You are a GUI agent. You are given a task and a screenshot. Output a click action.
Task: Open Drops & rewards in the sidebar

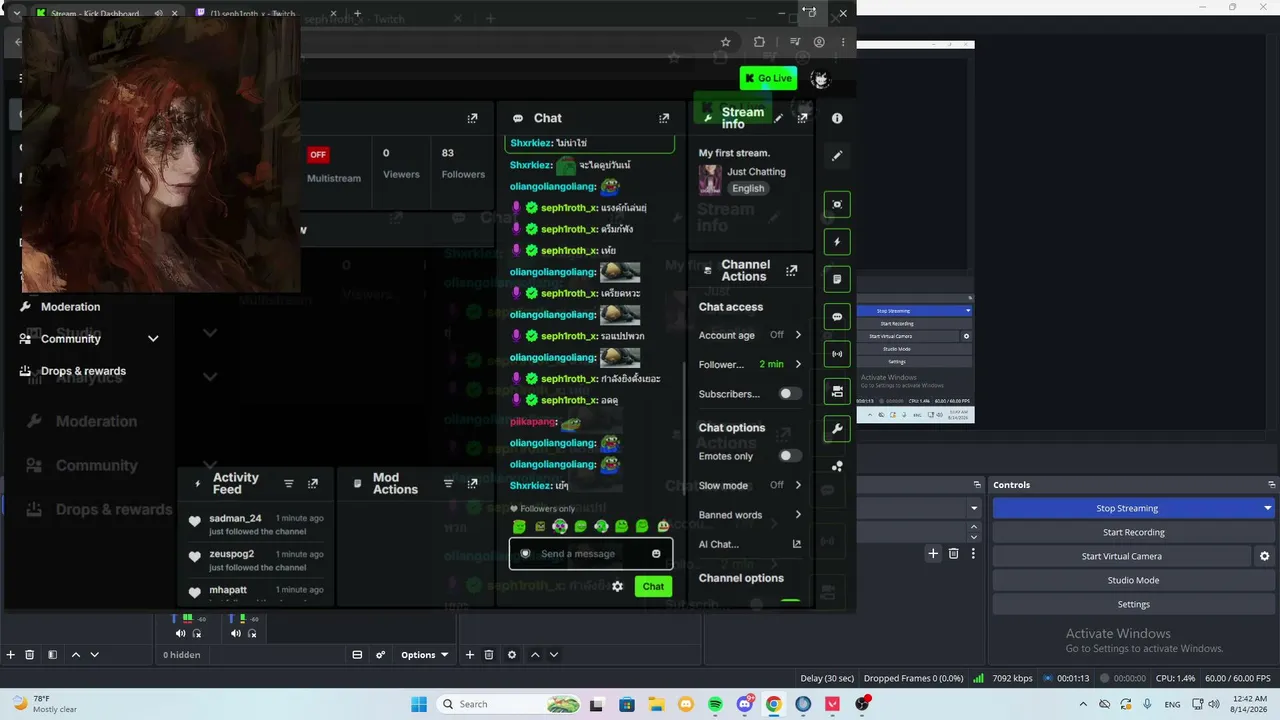click(x=83, y=371)
